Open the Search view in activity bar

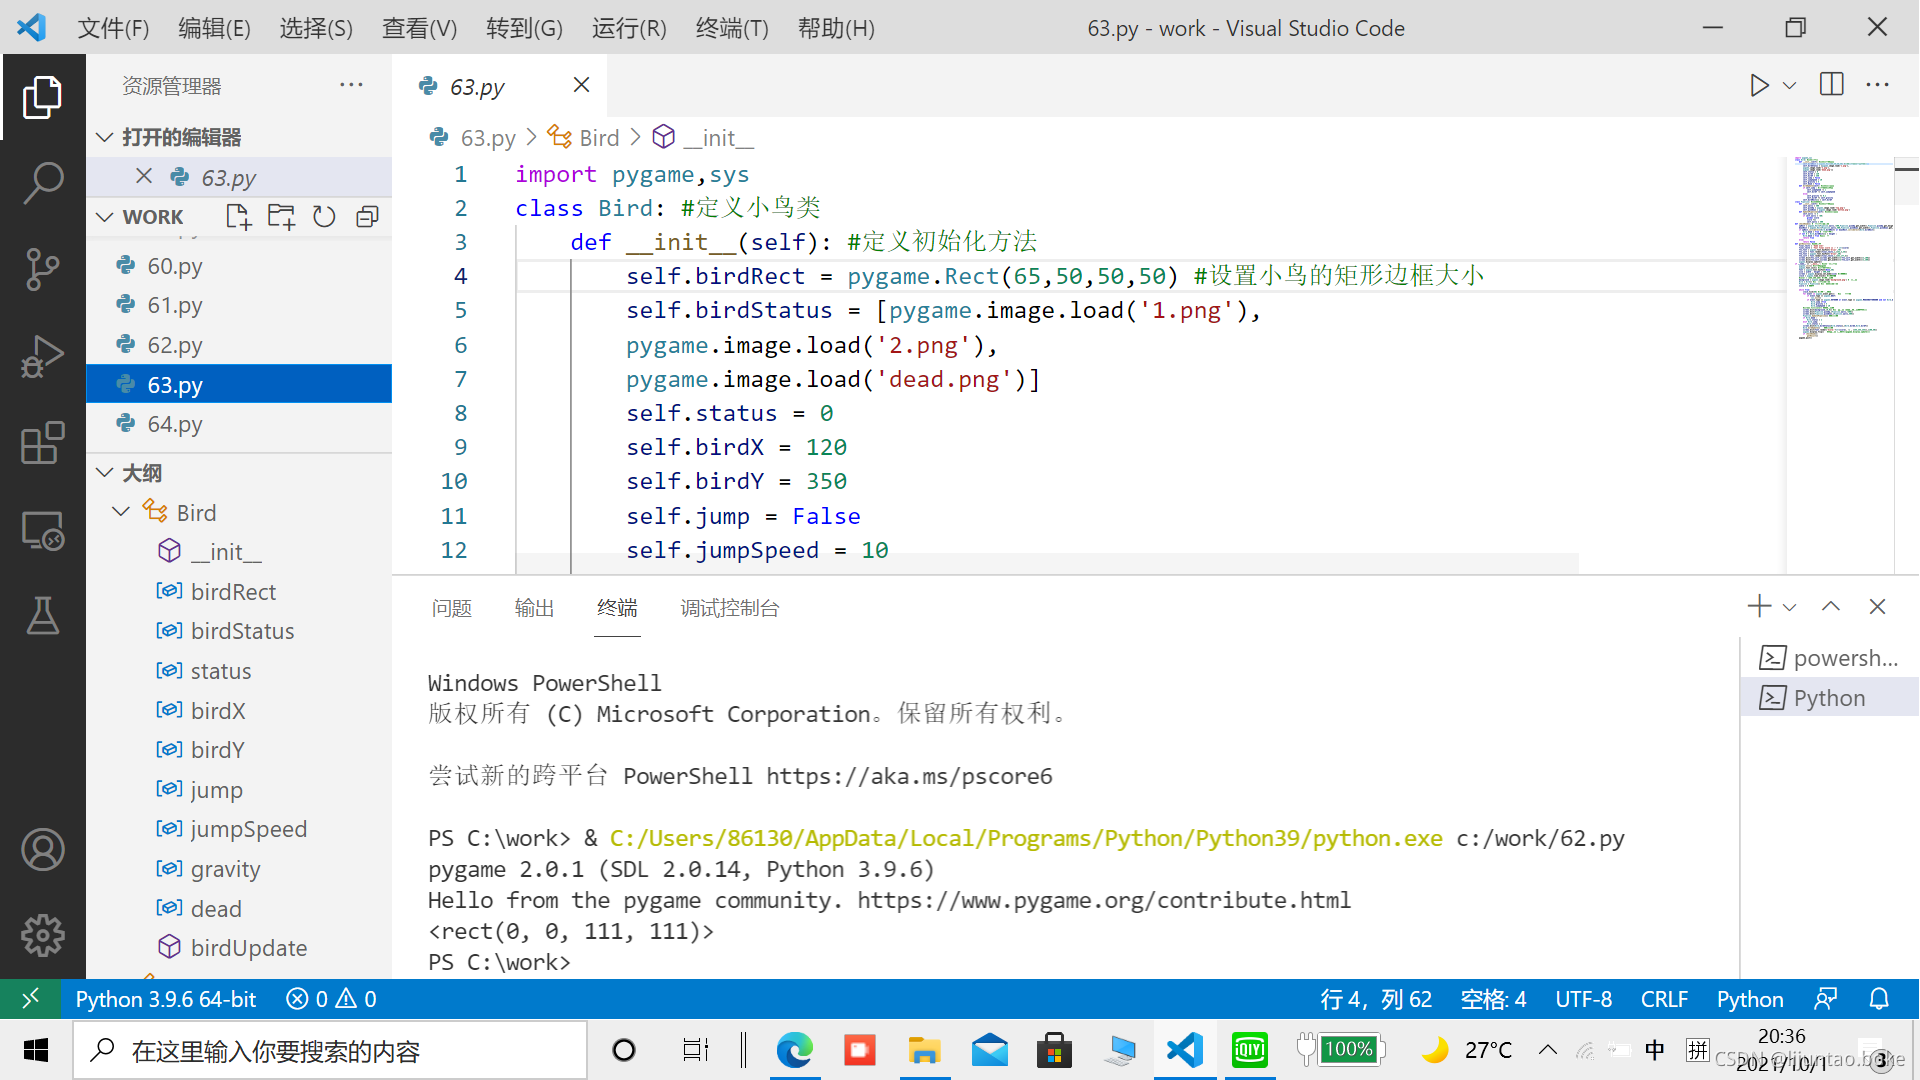43,183
